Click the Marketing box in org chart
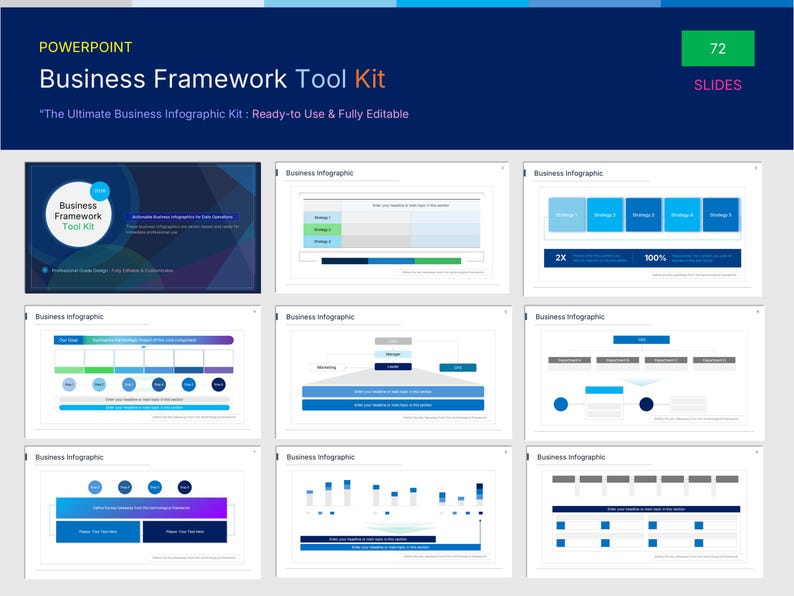 327,367
